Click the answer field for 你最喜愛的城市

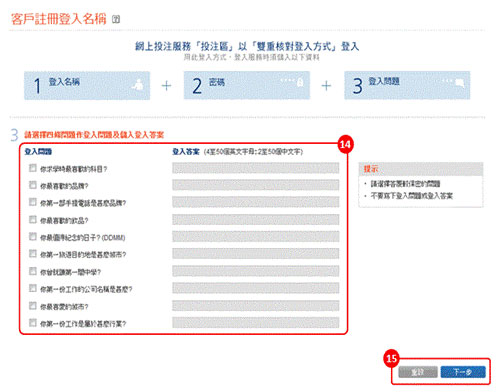pyautogui.click(x=256, y=306)
